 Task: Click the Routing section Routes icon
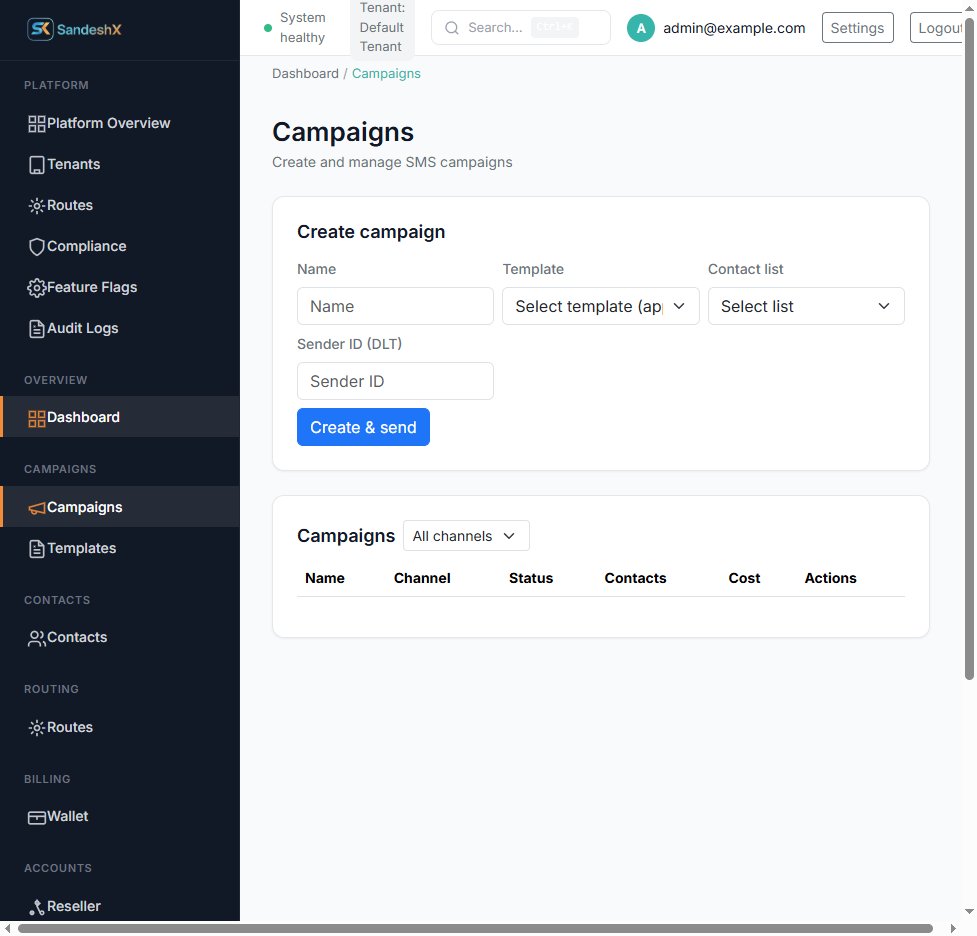click(37, 727)
